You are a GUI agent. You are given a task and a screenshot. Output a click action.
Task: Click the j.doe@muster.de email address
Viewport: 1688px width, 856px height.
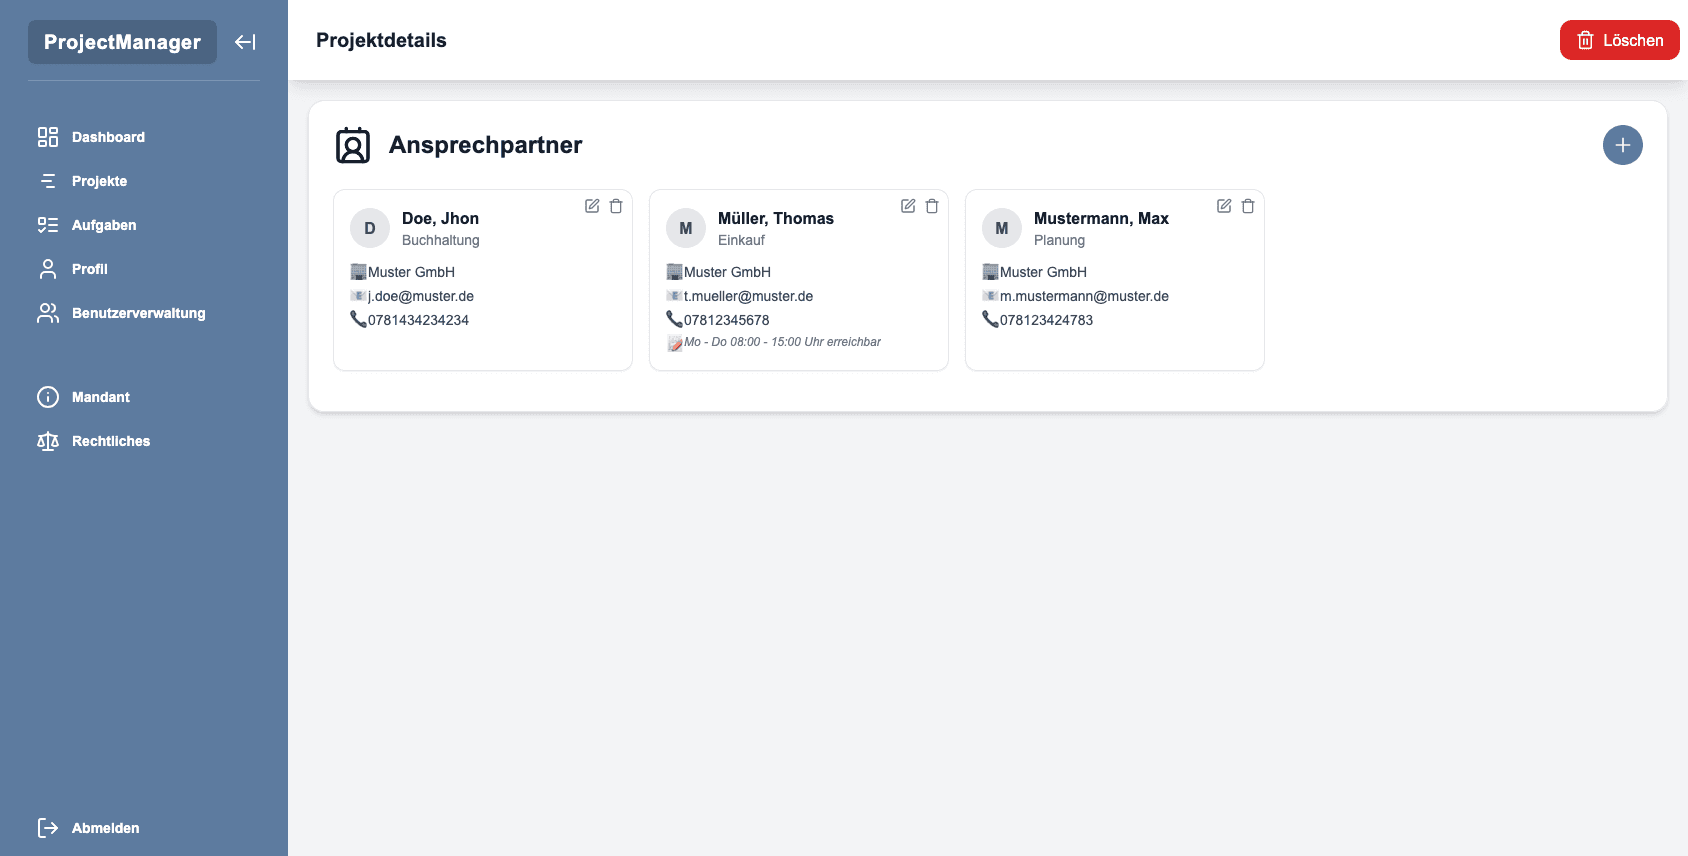[x=420, y=296]
